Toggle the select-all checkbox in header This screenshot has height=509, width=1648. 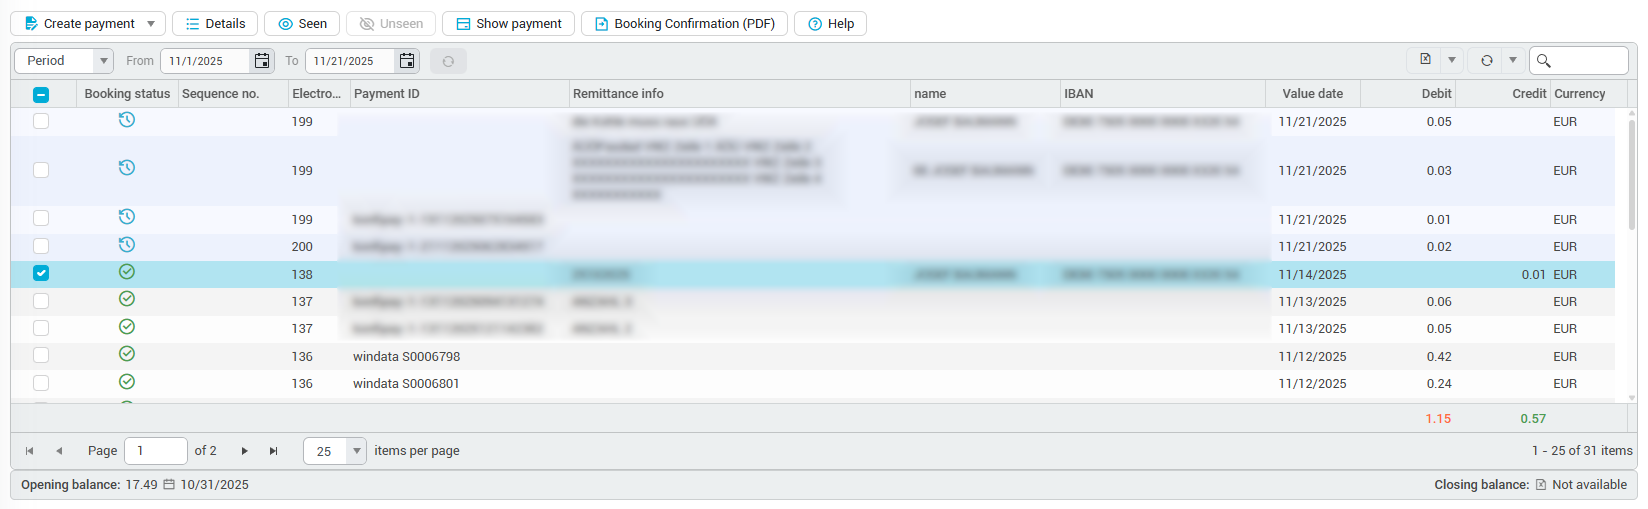tap(41, 94)
